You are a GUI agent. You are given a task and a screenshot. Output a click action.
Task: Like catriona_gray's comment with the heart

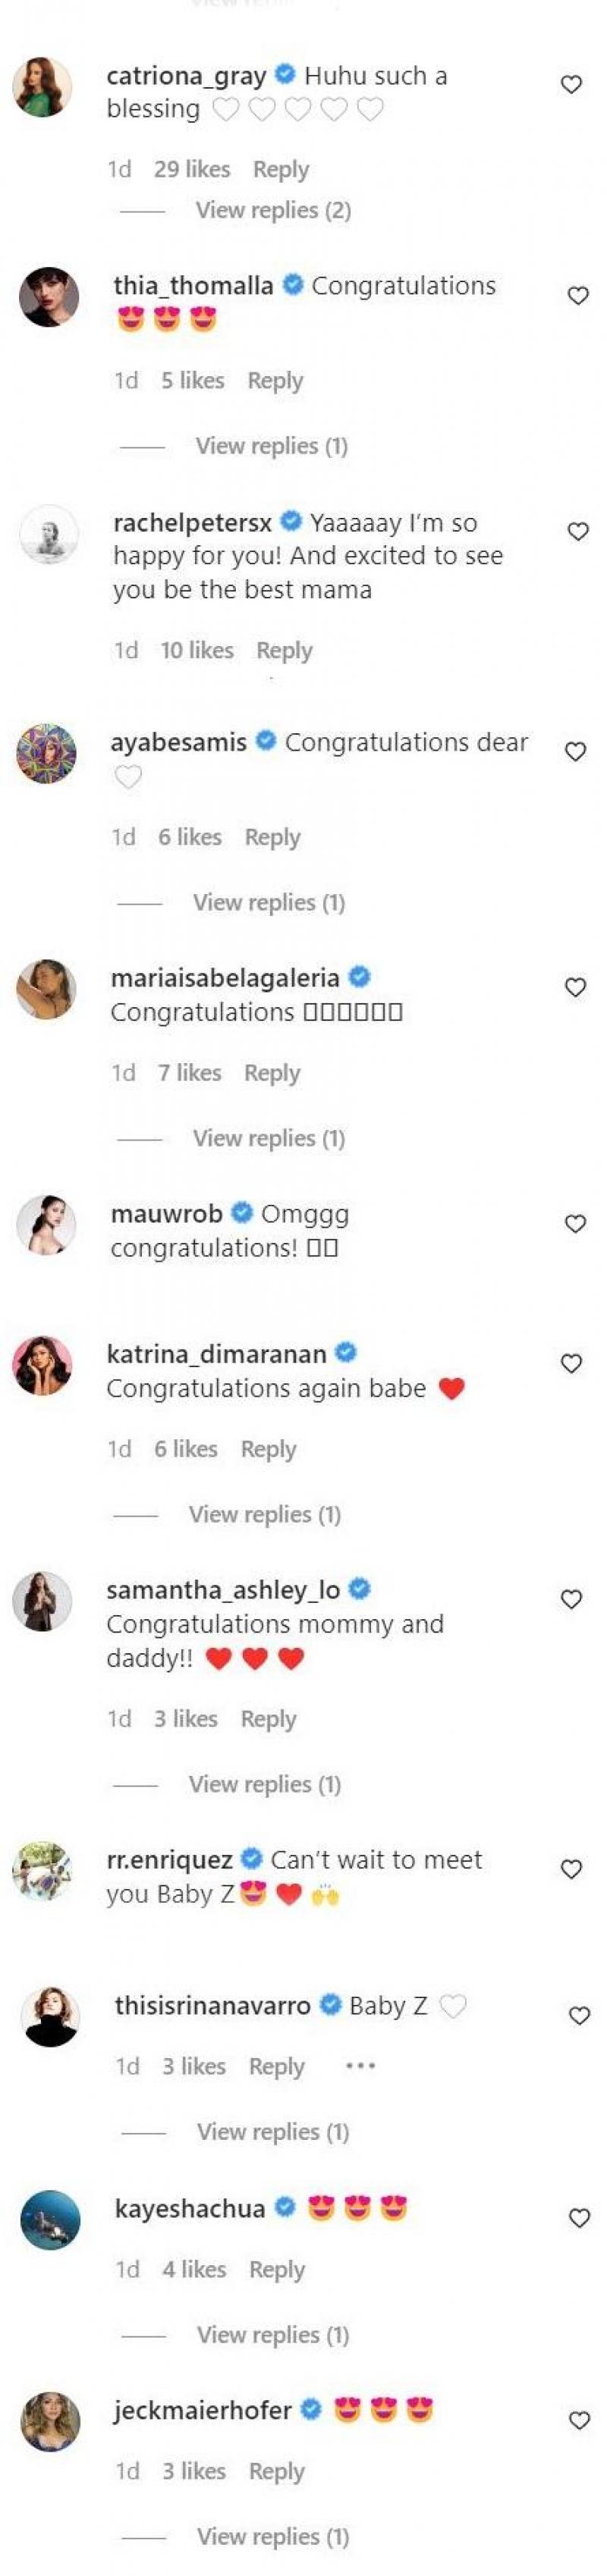click(571, 85)
